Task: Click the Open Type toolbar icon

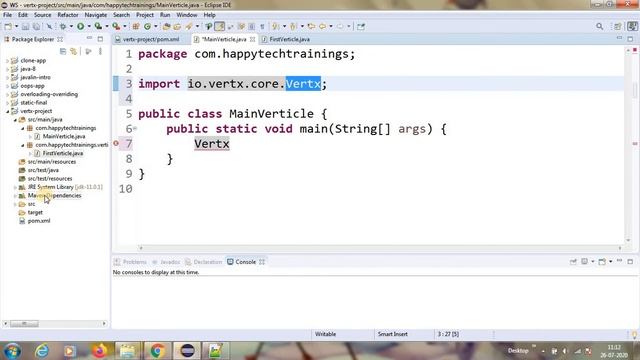Action: tap(166, 27)
